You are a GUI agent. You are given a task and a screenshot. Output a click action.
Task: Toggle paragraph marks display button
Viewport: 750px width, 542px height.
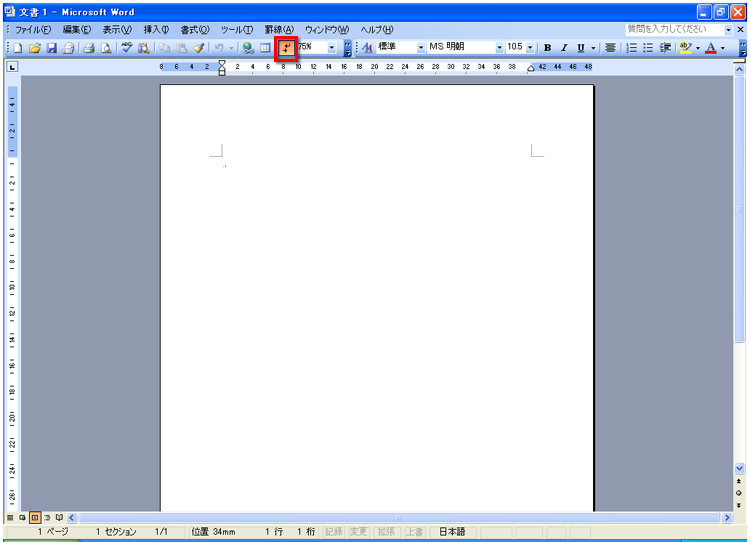click(x=286, y=48)
